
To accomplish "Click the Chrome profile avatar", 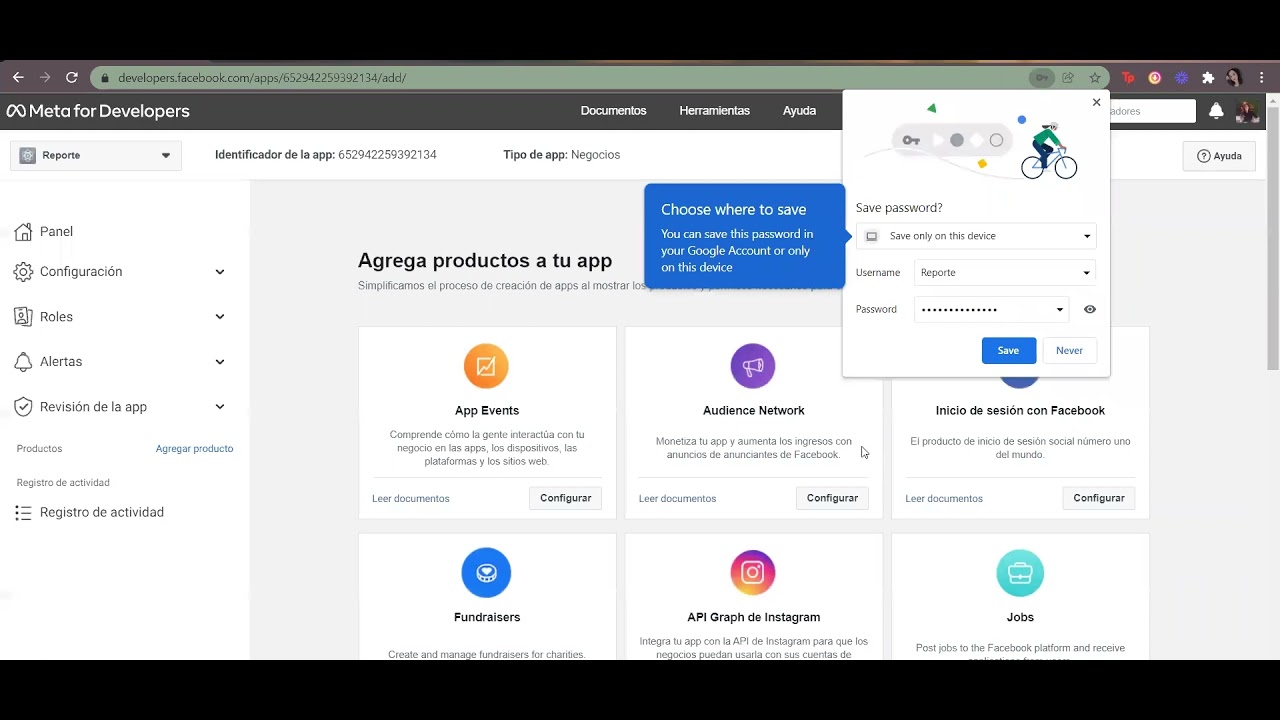I will tap(1234, 77).
